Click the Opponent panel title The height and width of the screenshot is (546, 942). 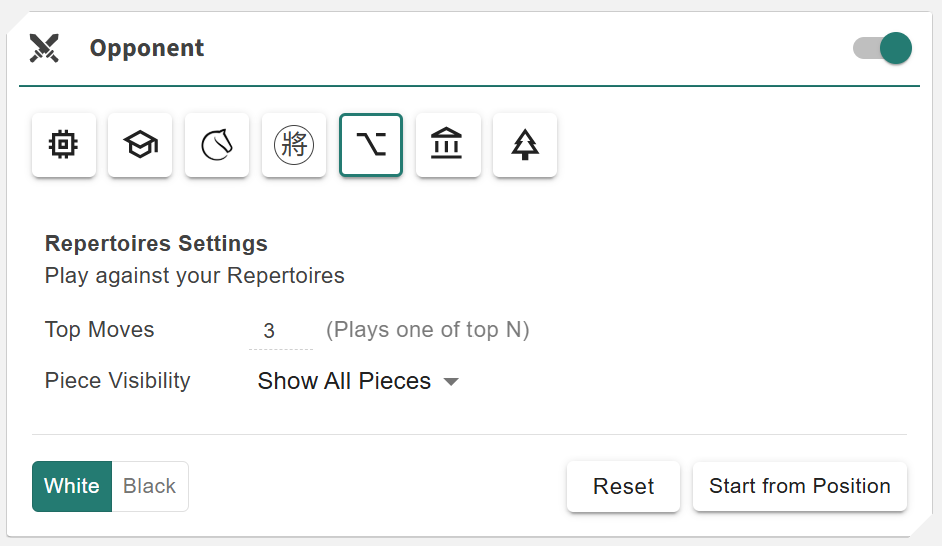coord(147,48)
